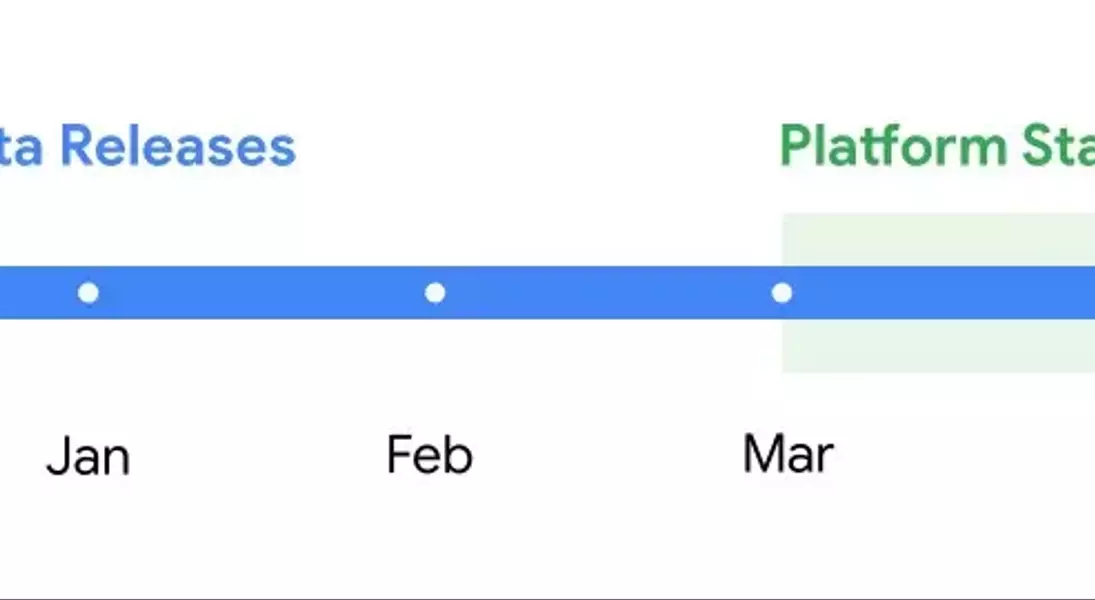Click the blue bar between Jan and Feb dots
This screenshot has width=1095, height=600.
point(262,293)
